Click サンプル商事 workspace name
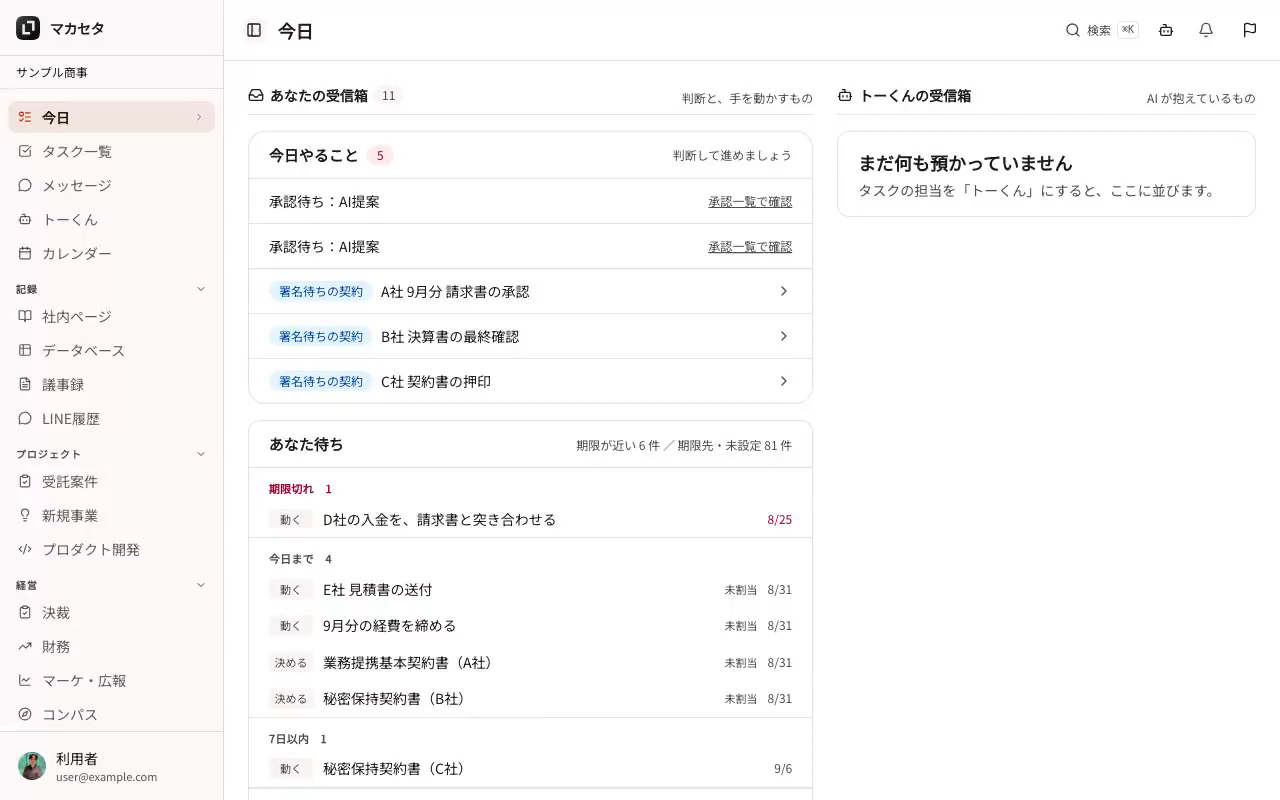1280x800 pixels. (x=52, y=72)
